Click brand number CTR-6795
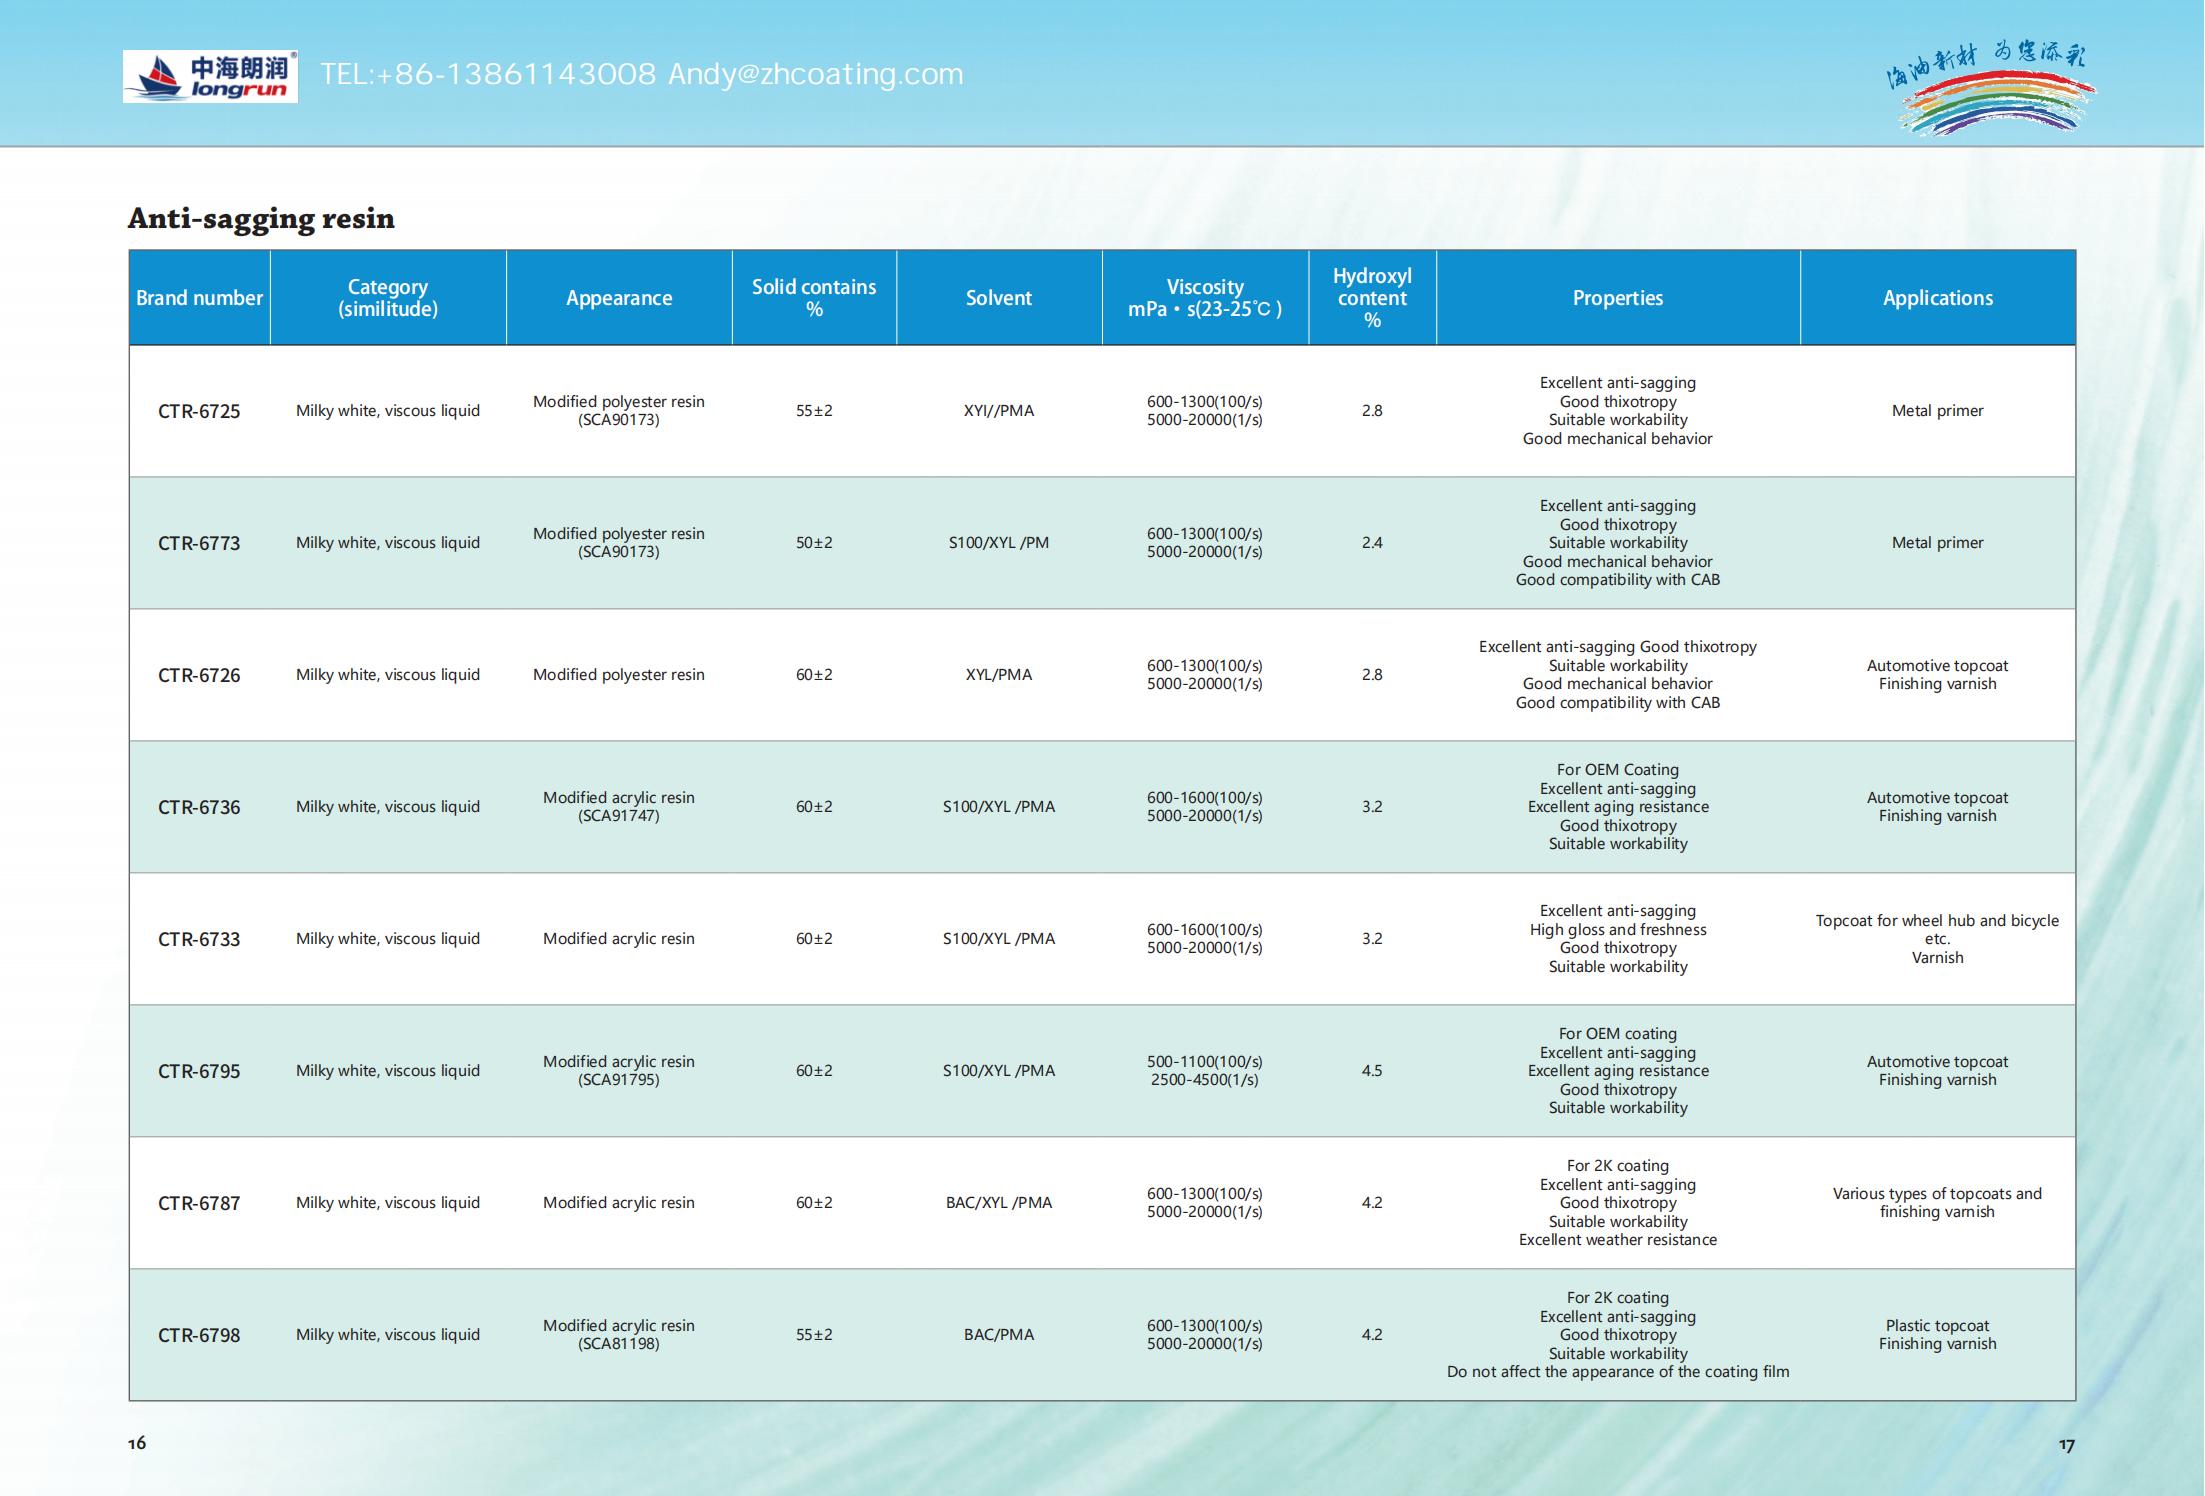This screenshot has height=1496, width=2205. tap(199, 1071)
